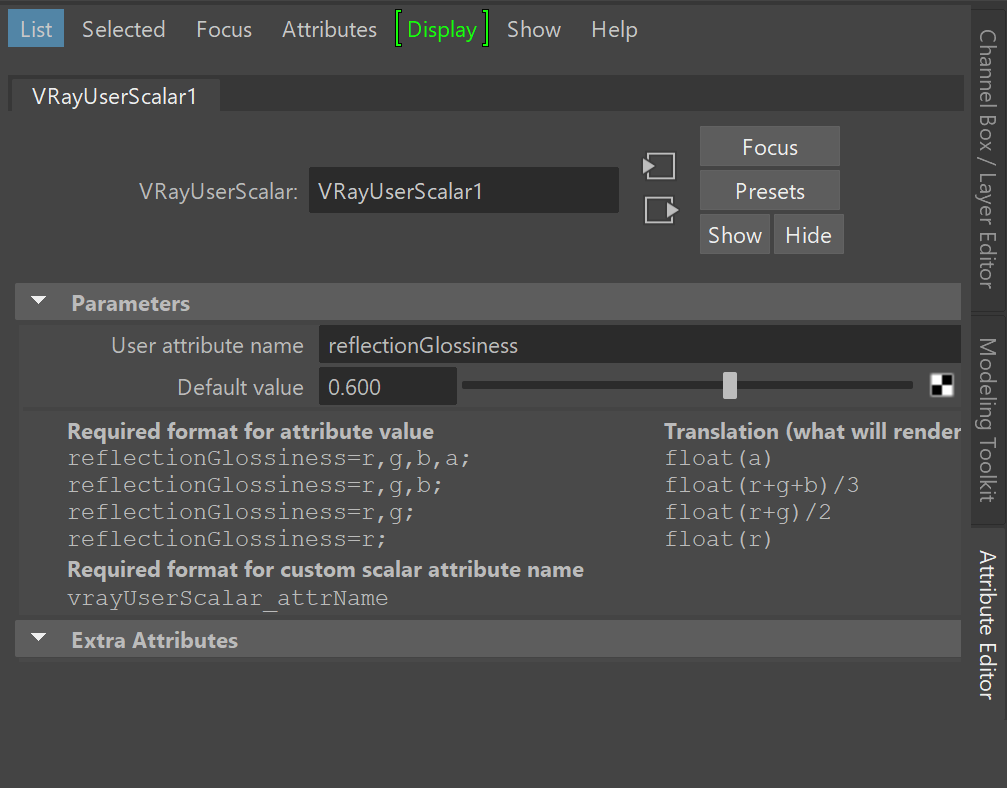Click the text 'float(a)'
Screen dimensions: 1007x788
[x=718, y=459]
